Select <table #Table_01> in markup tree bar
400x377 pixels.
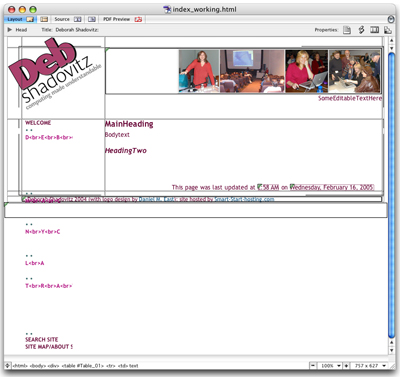click(82, 366)
